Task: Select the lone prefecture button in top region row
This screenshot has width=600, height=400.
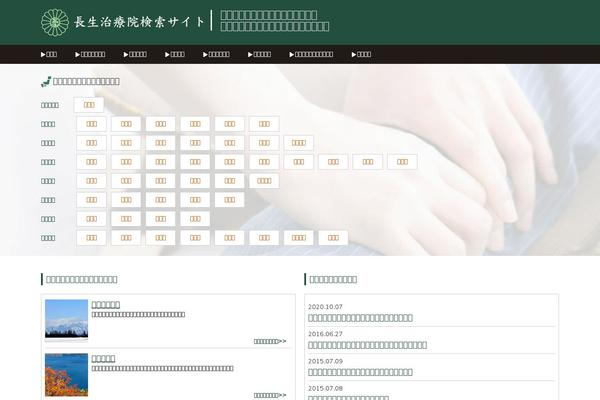Action: click(89, 104)
